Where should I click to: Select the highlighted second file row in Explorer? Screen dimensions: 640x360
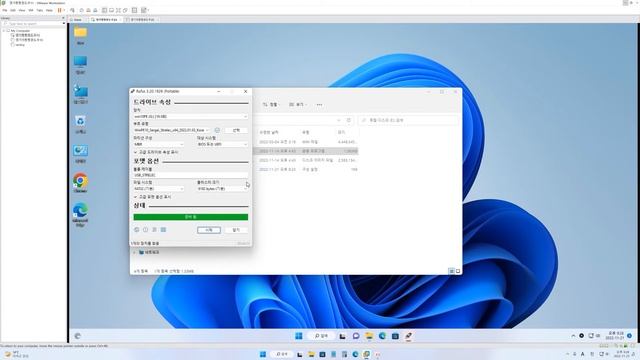pos(306,151)
